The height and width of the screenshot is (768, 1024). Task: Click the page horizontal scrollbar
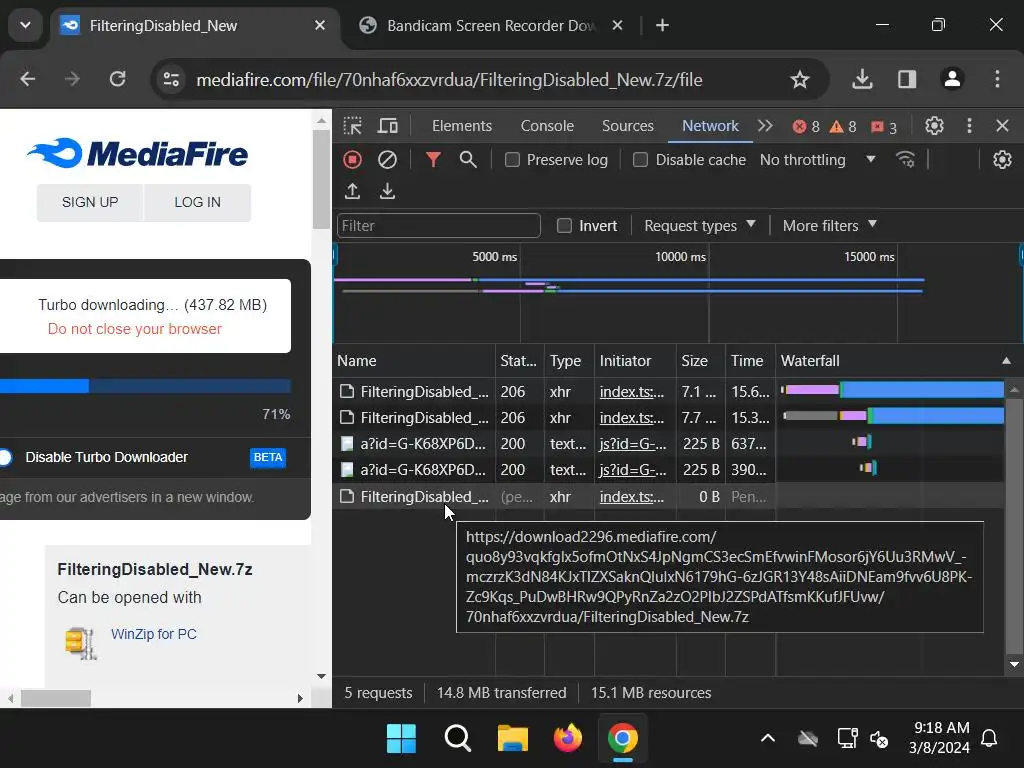click(56, 698)
